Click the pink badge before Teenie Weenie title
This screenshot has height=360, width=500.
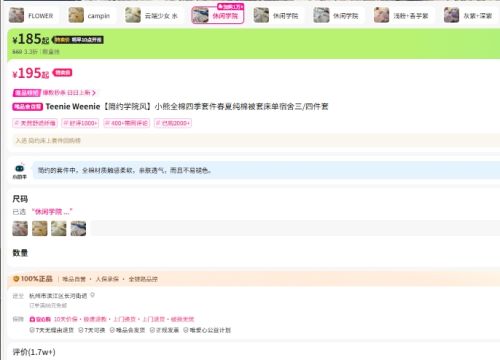(27, 107)
